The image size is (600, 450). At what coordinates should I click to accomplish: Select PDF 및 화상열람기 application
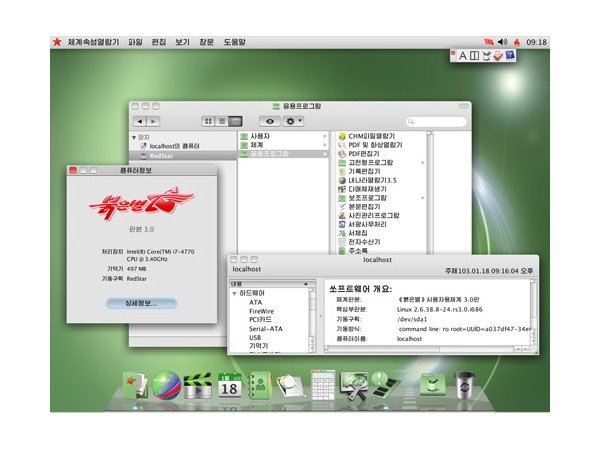tap(375, 145)
